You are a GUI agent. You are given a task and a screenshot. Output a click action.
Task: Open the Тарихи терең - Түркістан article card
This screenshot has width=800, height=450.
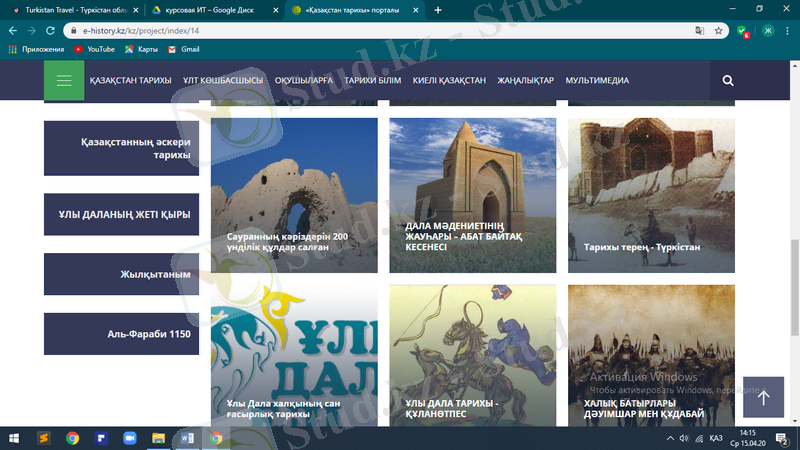651,196
